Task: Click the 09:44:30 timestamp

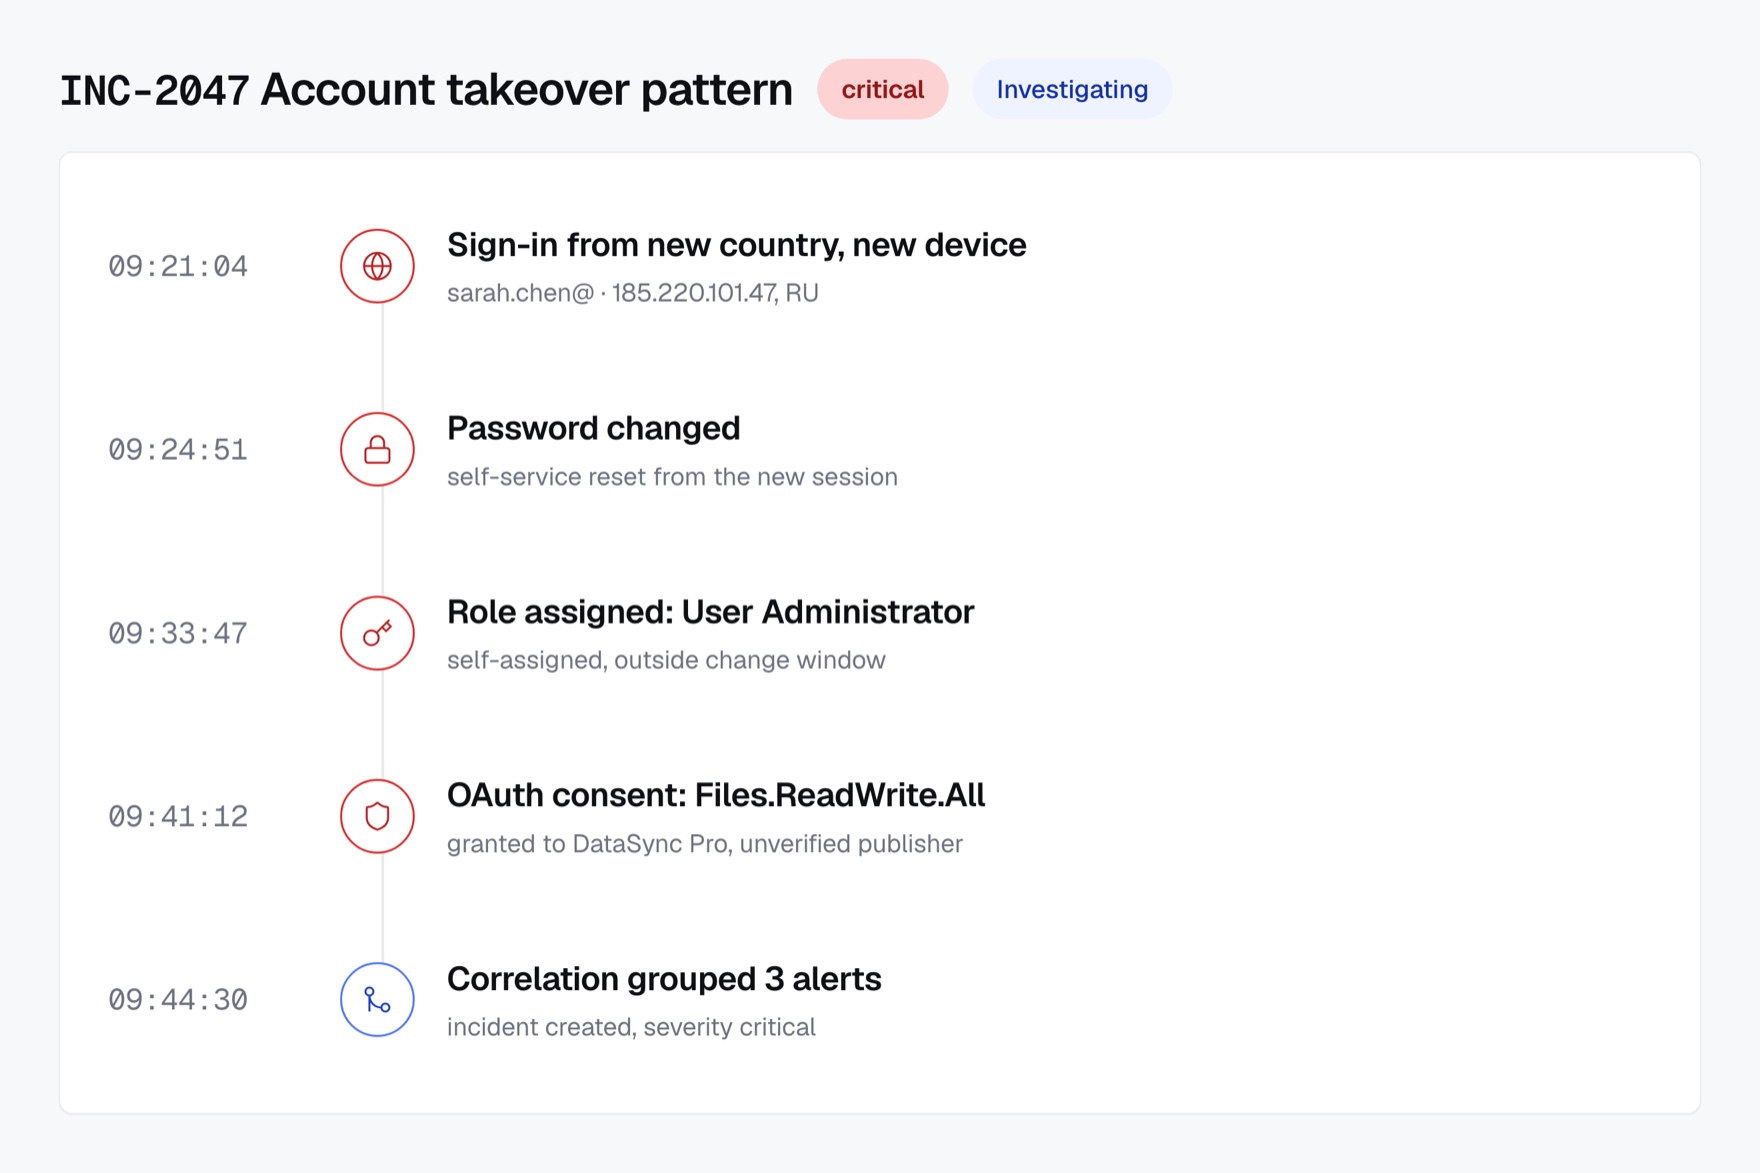Action: 178,1000
